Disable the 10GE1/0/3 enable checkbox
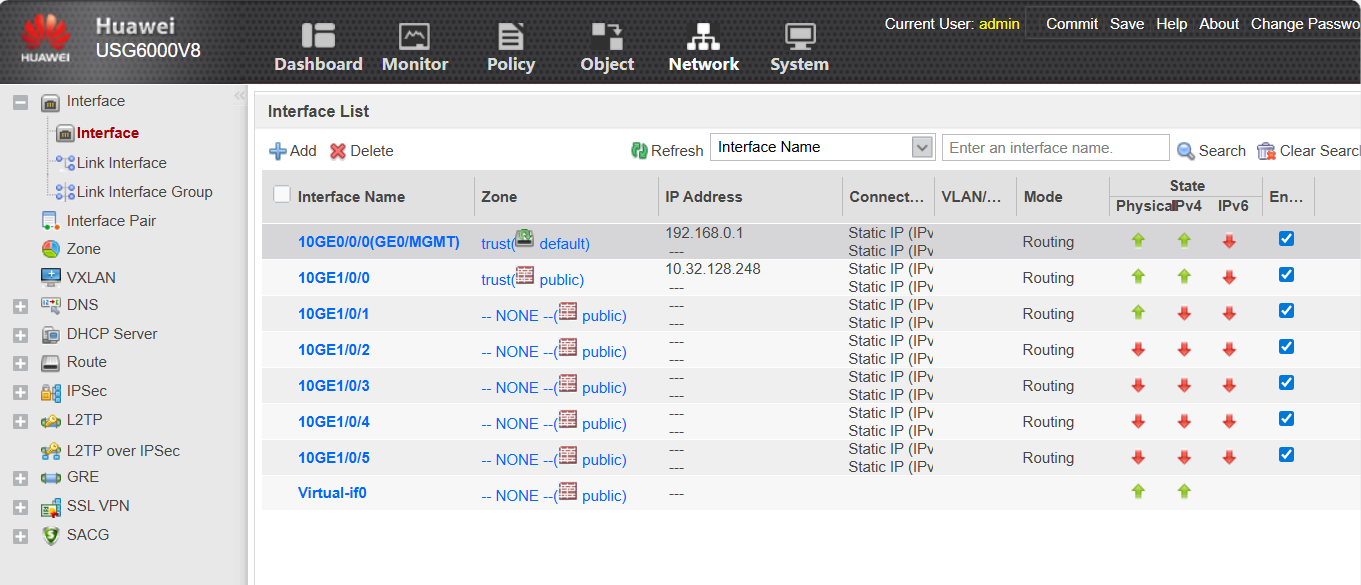 (x=1286, y=383)
